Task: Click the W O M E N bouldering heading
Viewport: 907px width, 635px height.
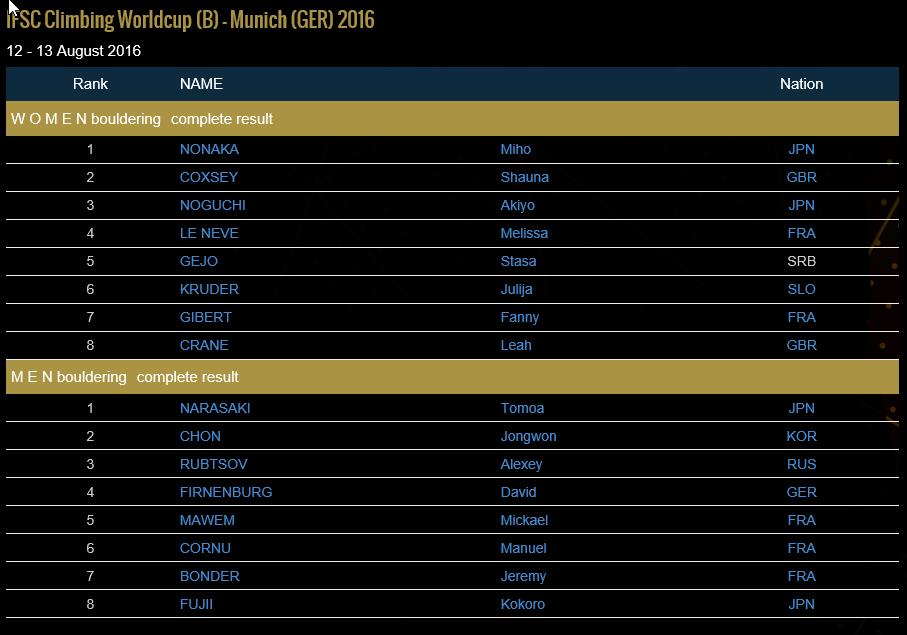Action: coord(86,119)
